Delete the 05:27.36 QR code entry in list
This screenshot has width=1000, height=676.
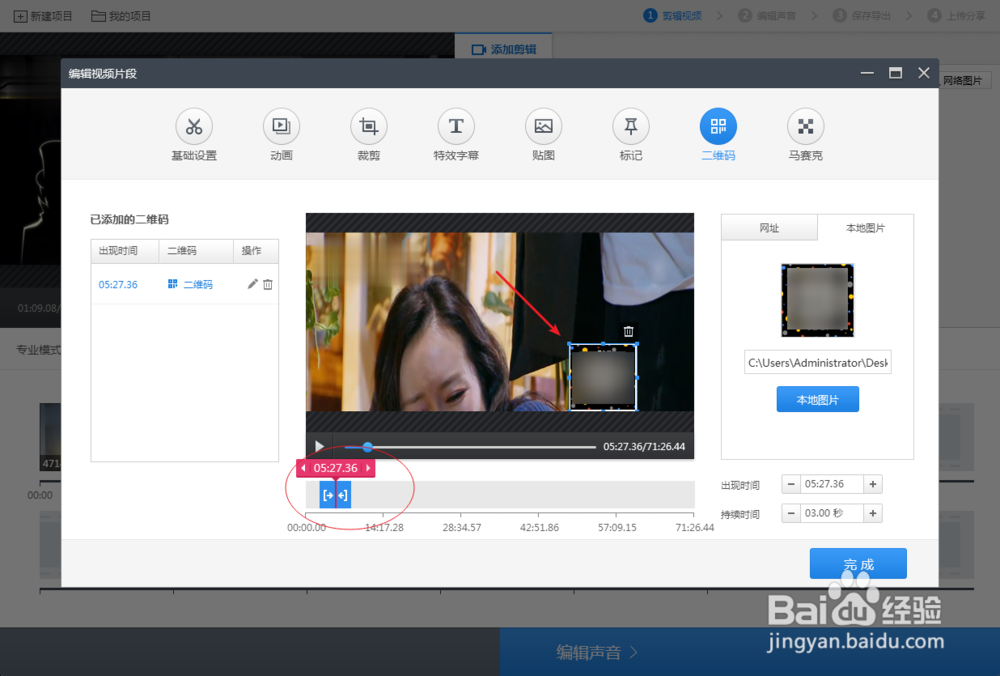(x=268, y=284)
